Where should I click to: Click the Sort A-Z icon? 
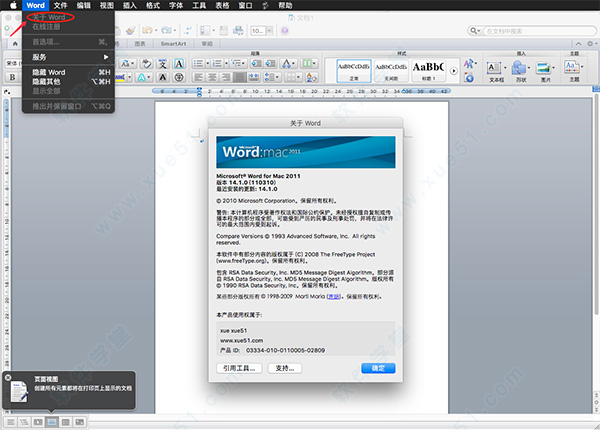tap(311, 78)
